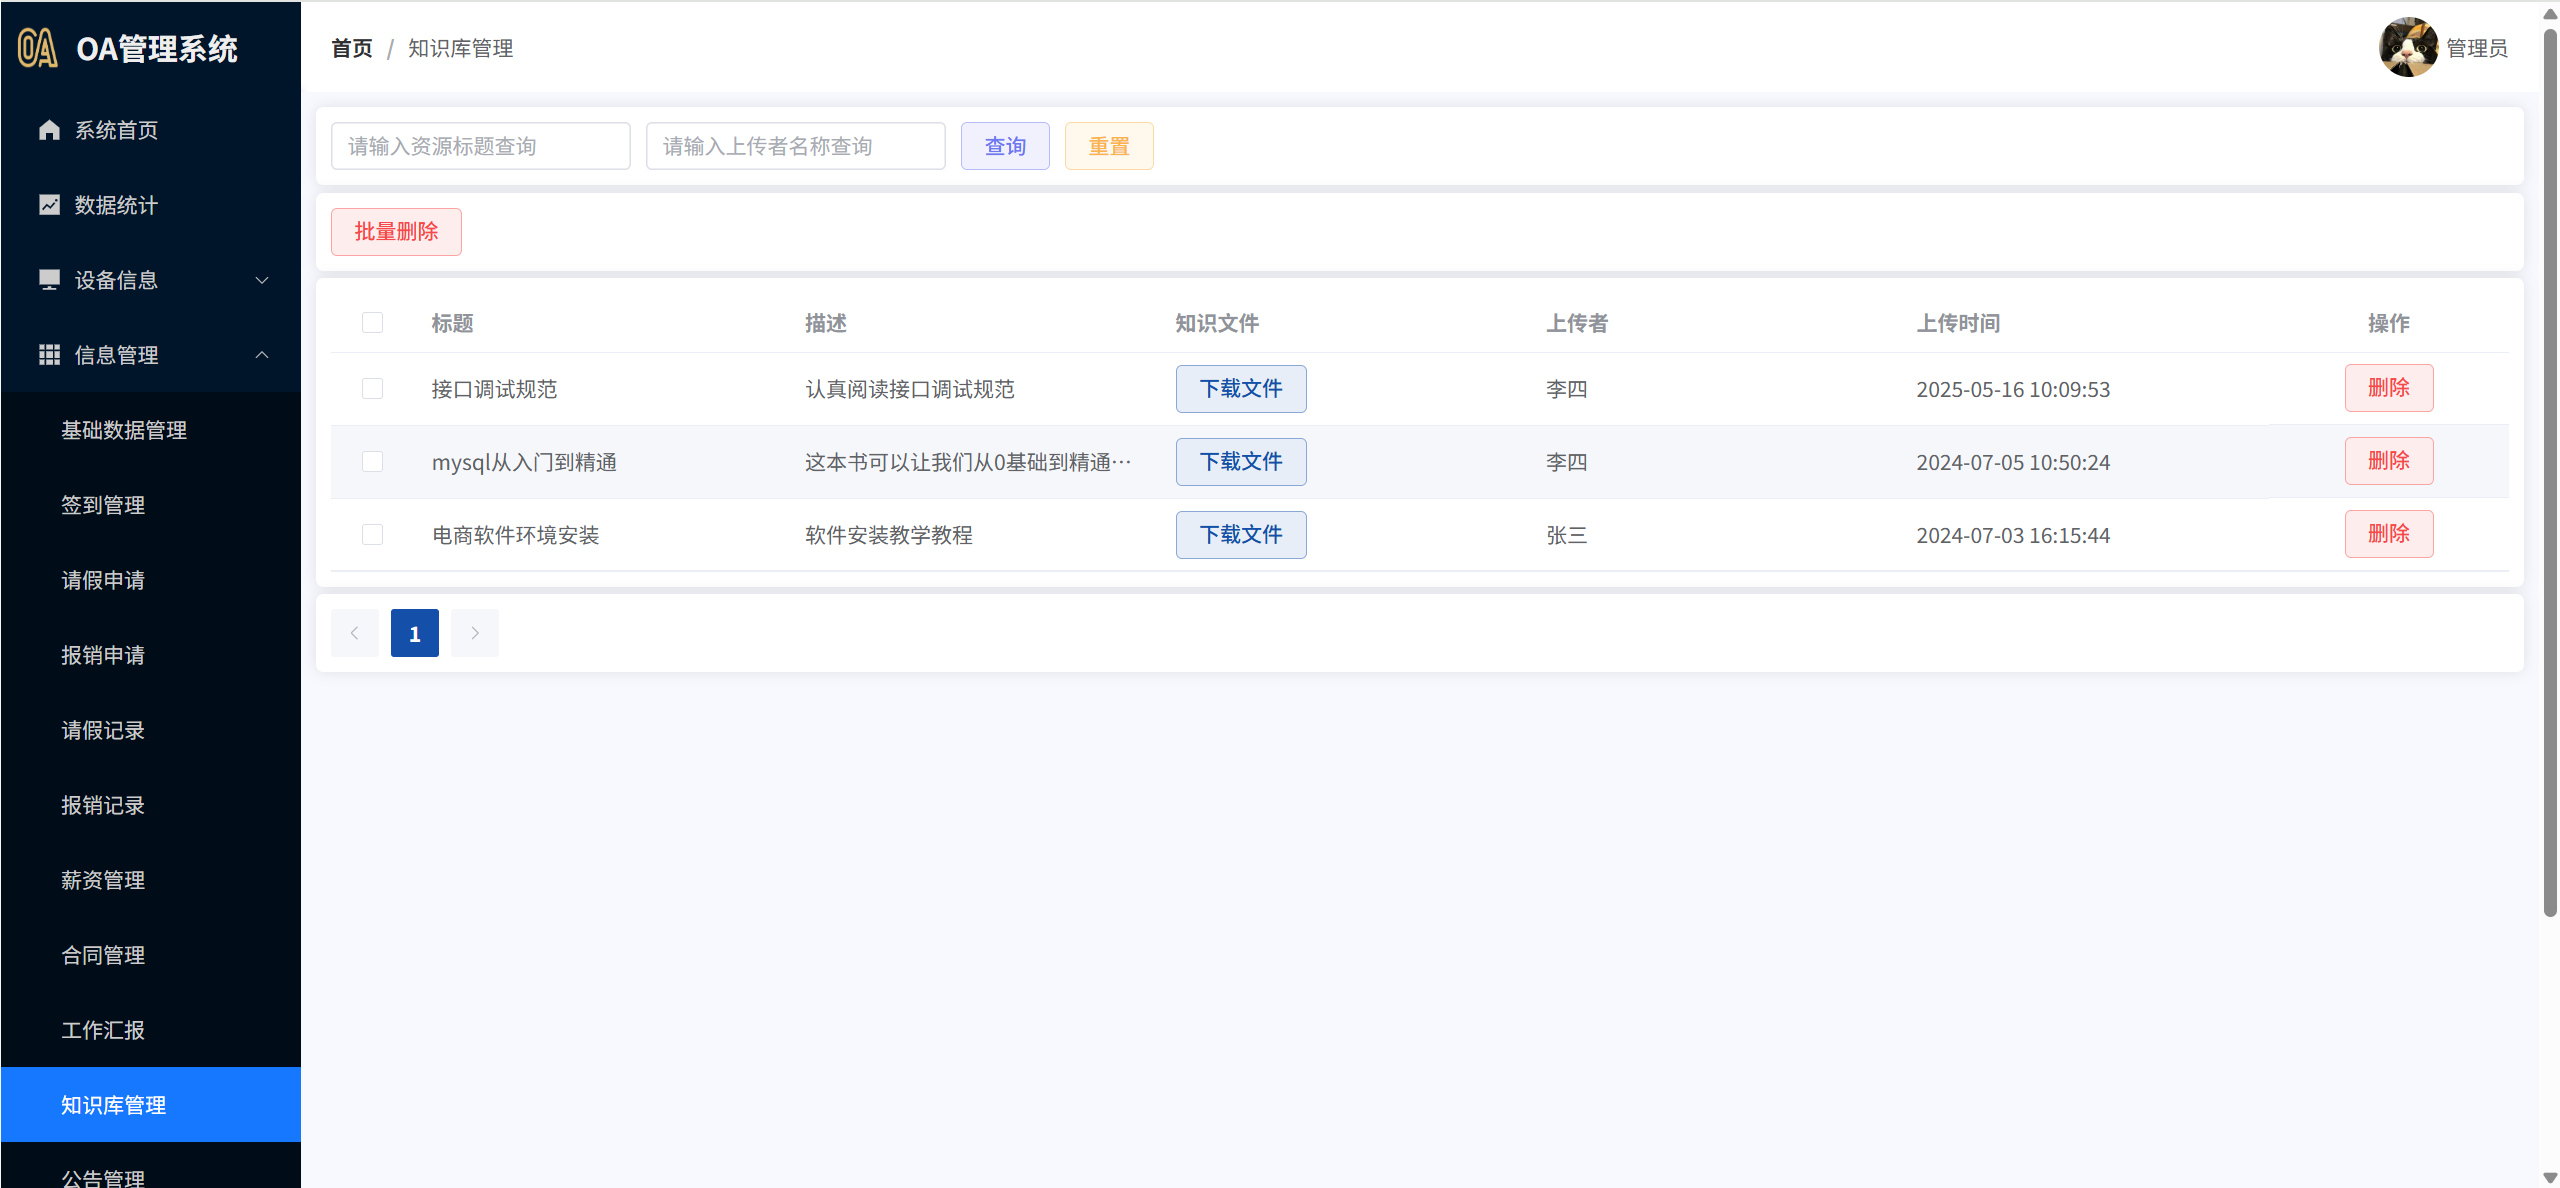Open 薪资管理 in the sidebar
This screenshot has width=2560, height=1188.
click(x=103, y=880)
